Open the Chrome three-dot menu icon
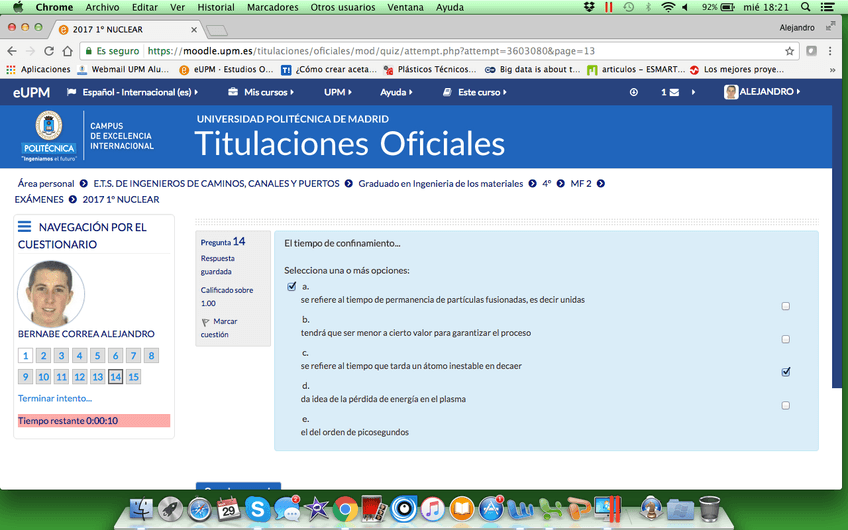This screenshot has height=530, width=848. [832, 51]
